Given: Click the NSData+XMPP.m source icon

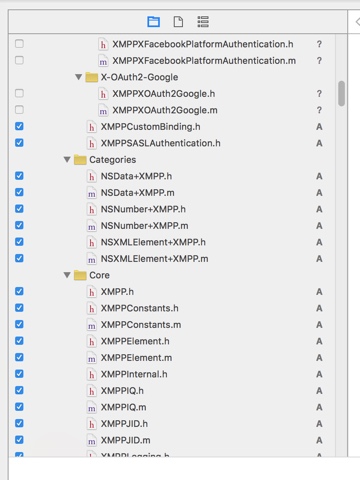Looking at the screenshot, I should [91, 193].
